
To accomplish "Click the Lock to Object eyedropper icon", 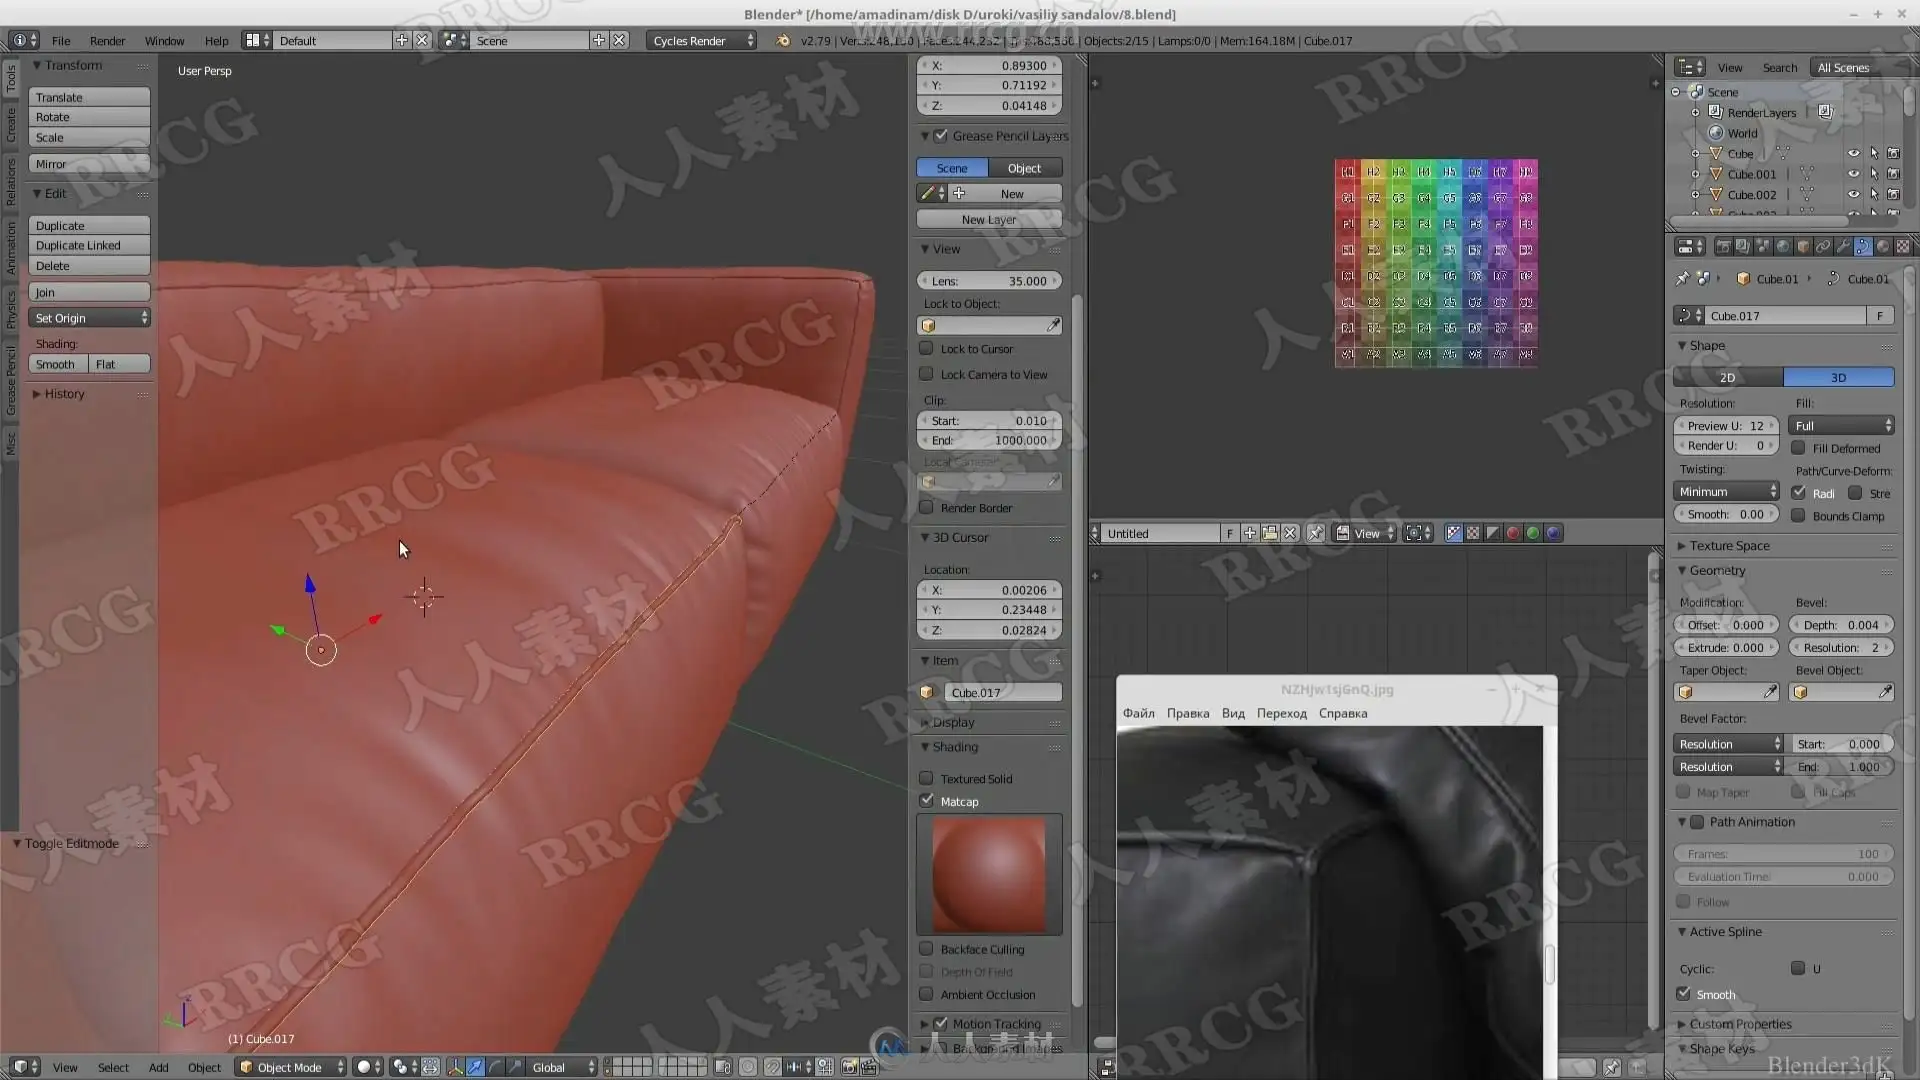I will (1053, 326).
